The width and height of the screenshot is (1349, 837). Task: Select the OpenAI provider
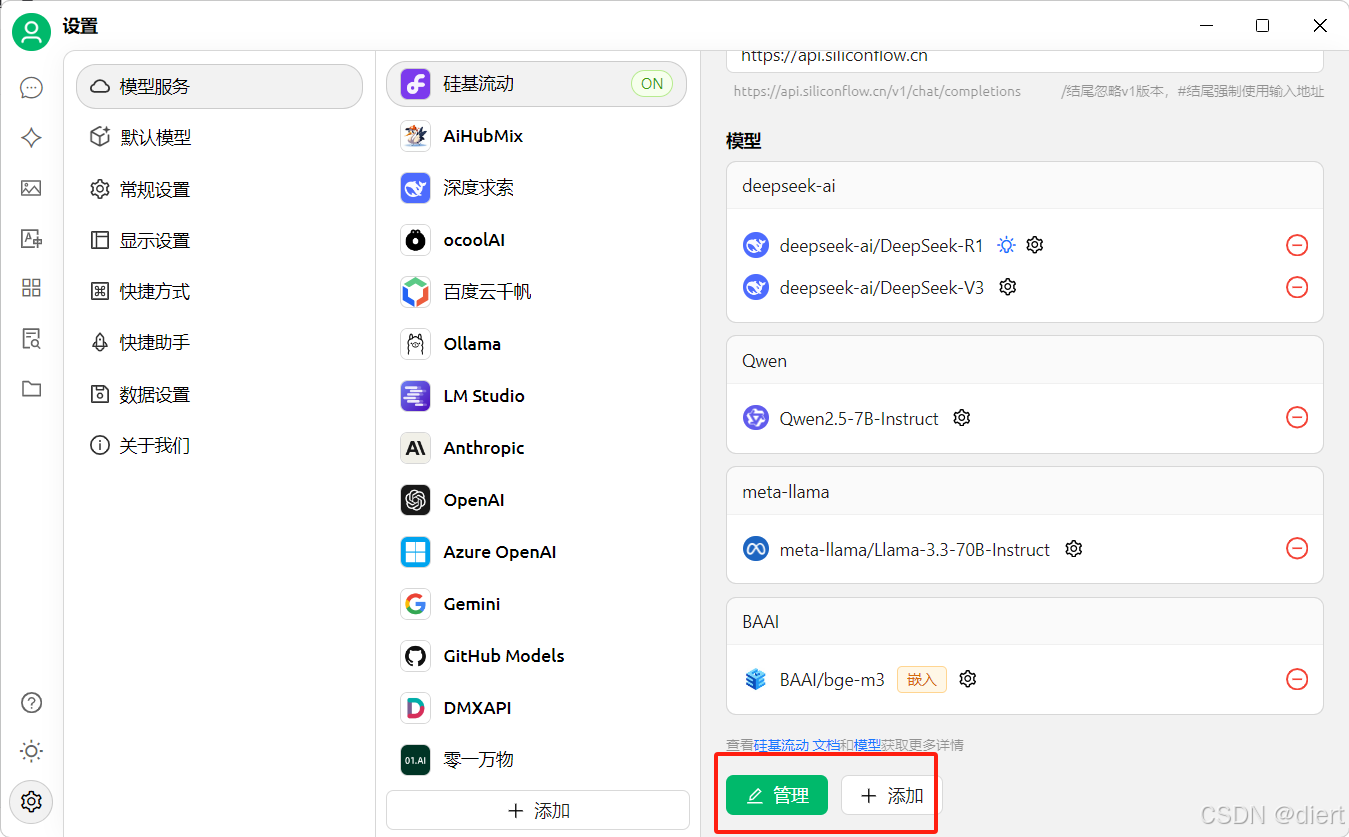tap(537, 500)
